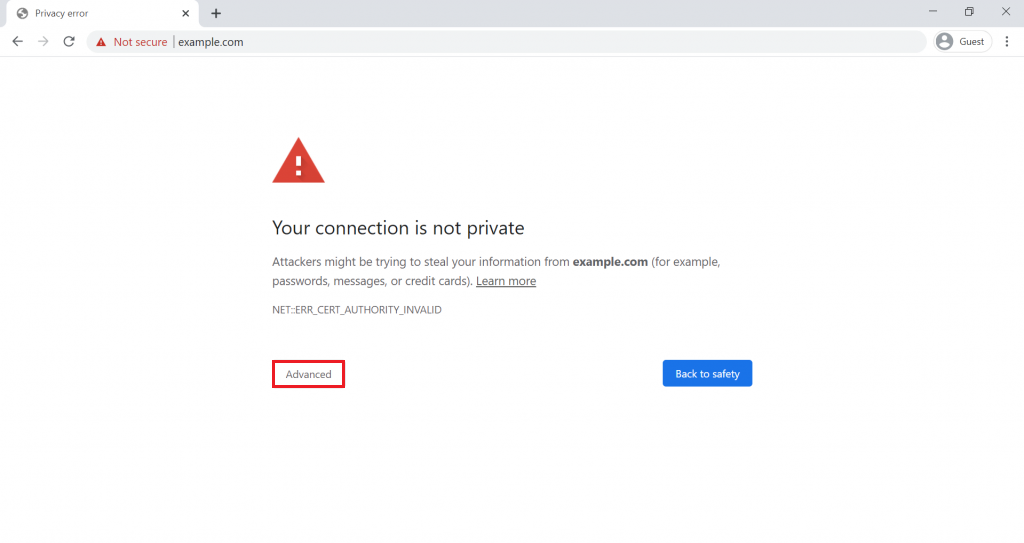Minimize the Chrome window
Viewport: 1024px width, 543px height.
click(x=933, y=12)
